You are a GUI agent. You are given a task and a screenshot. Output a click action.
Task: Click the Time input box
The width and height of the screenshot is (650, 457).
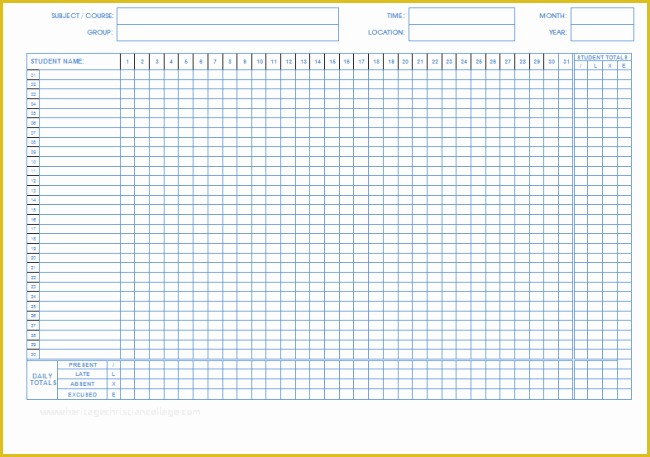tap(461, 16)
